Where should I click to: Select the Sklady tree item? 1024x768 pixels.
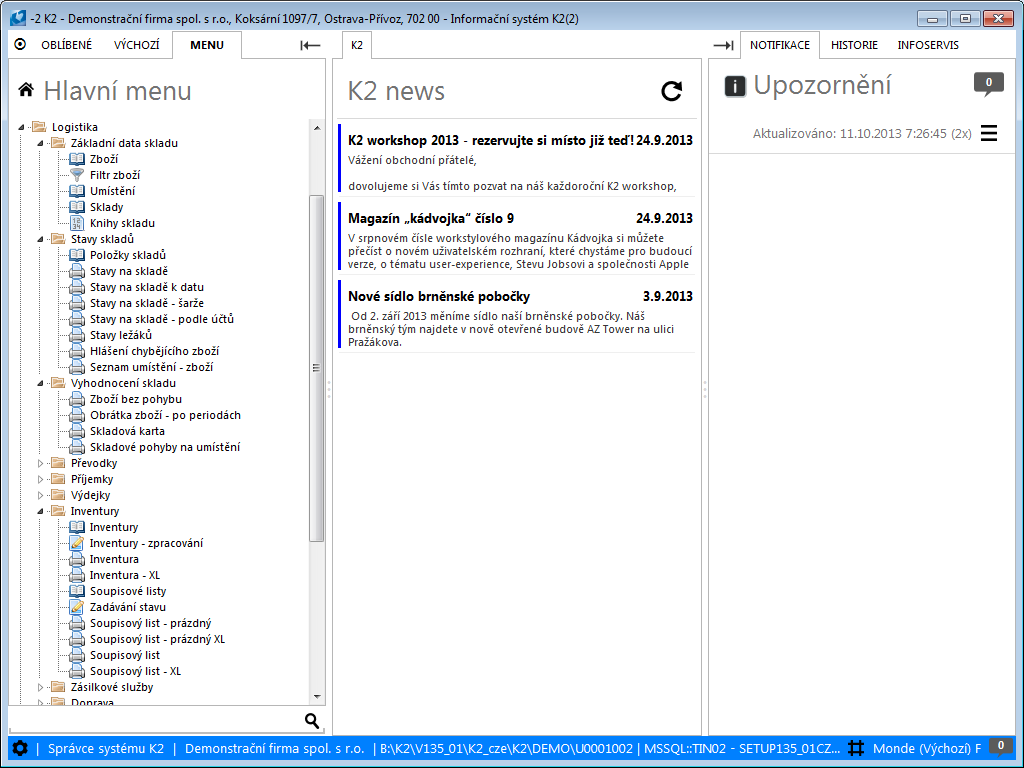[x=106, y=207]
